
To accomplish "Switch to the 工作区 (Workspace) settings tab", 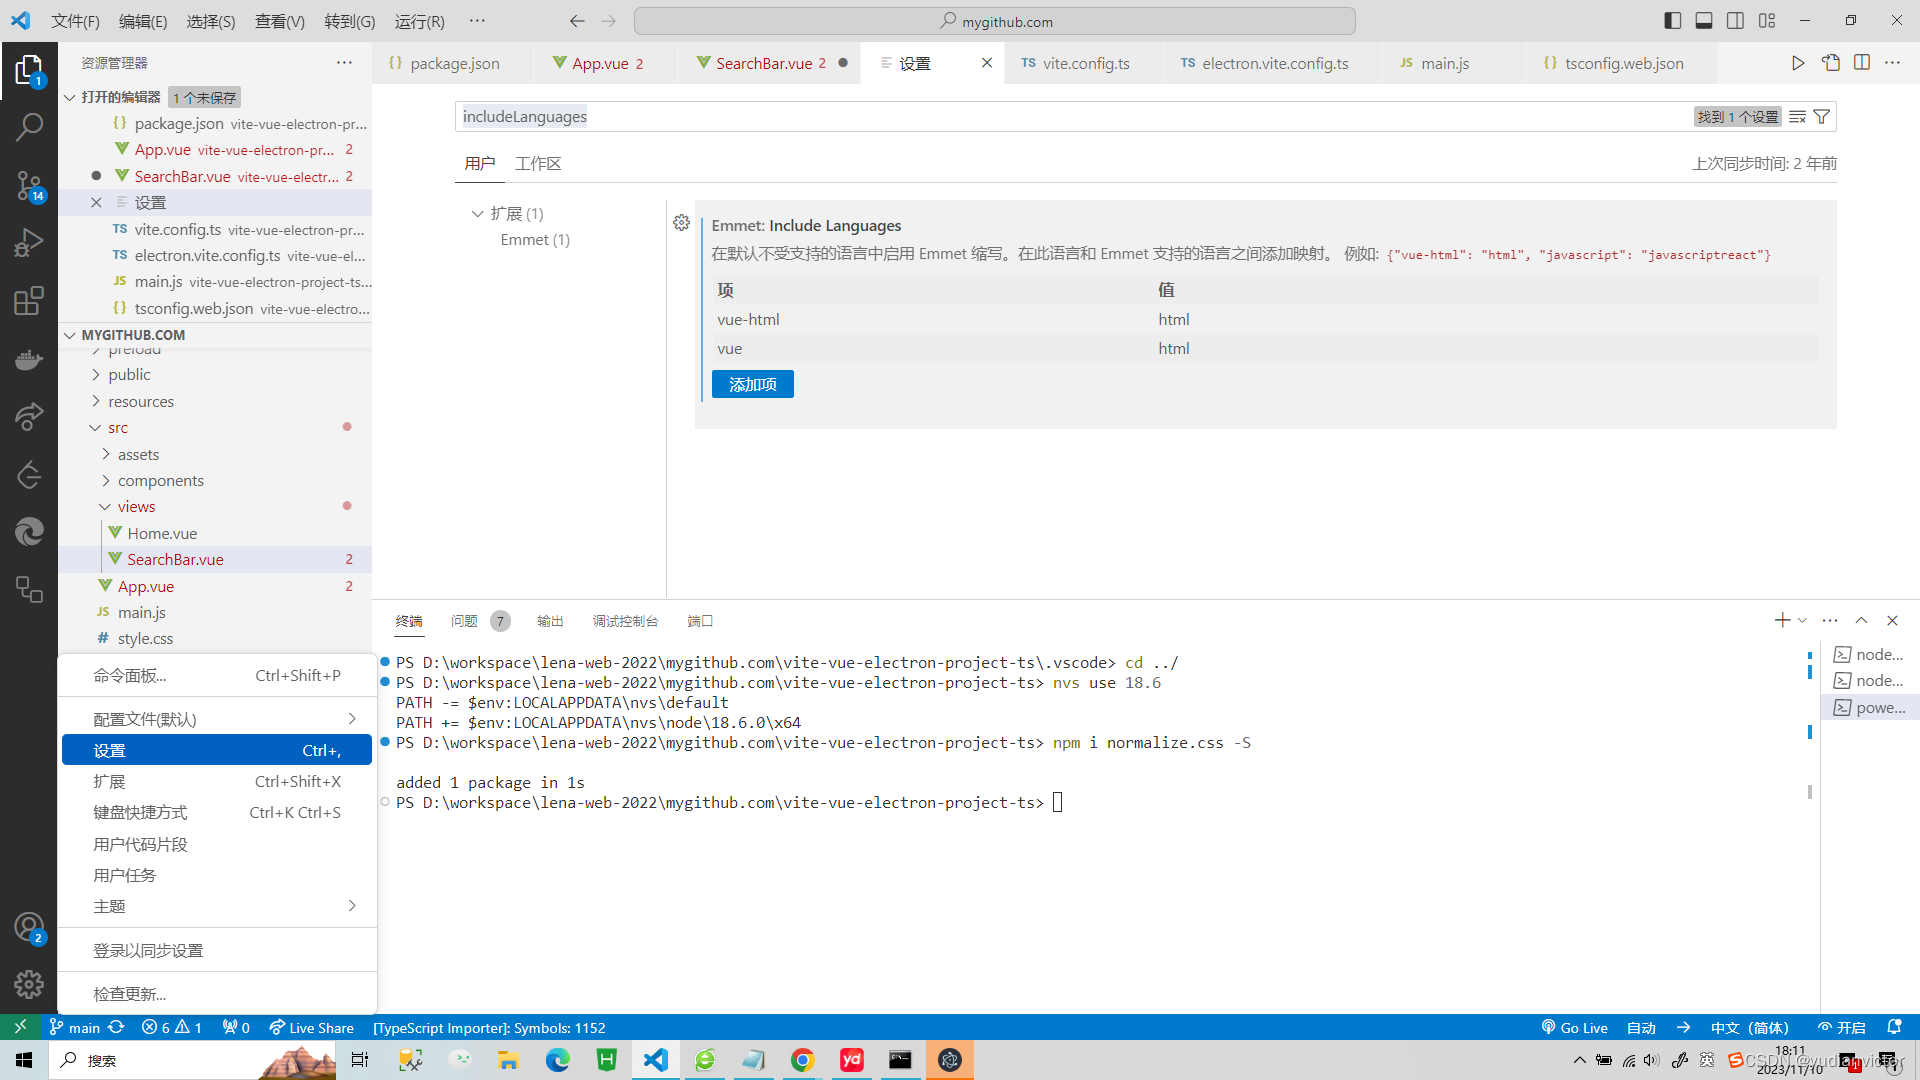I will 538,162.
